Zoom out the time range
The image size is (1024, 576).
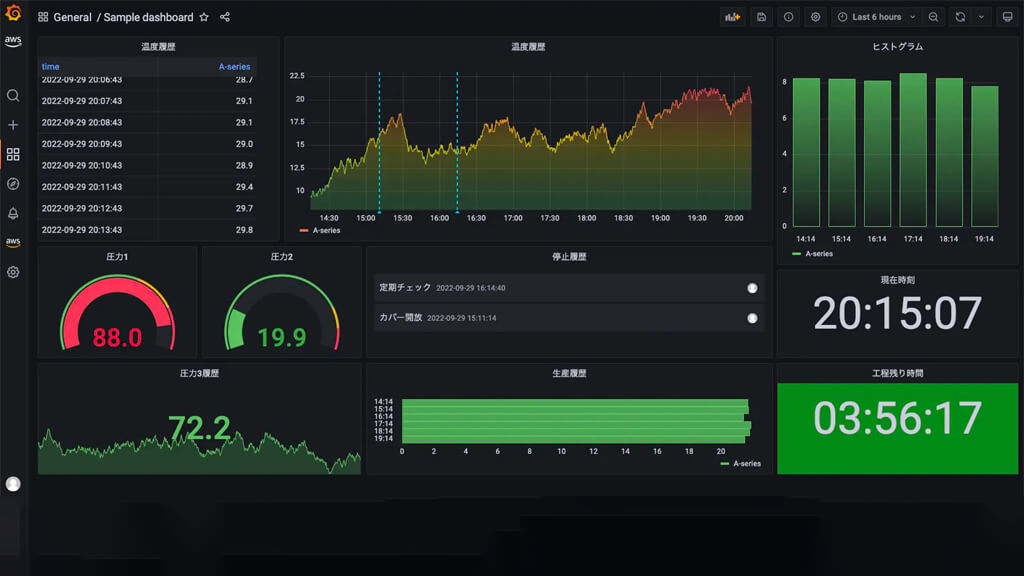(x=934, y=17)
